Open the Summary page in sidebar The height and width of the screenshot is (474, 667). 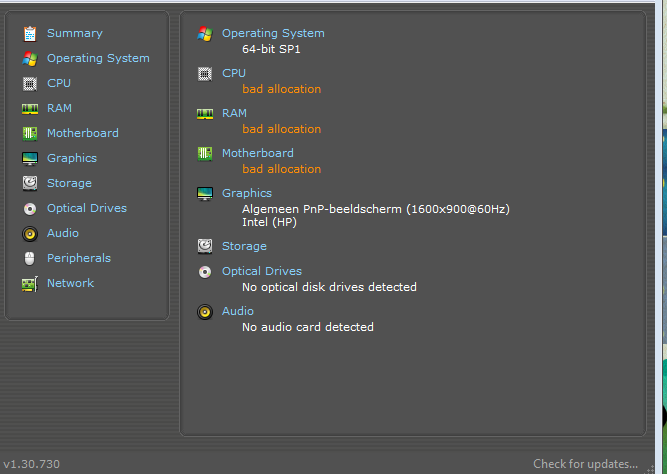pyautogui.click(x=74, y=33)
